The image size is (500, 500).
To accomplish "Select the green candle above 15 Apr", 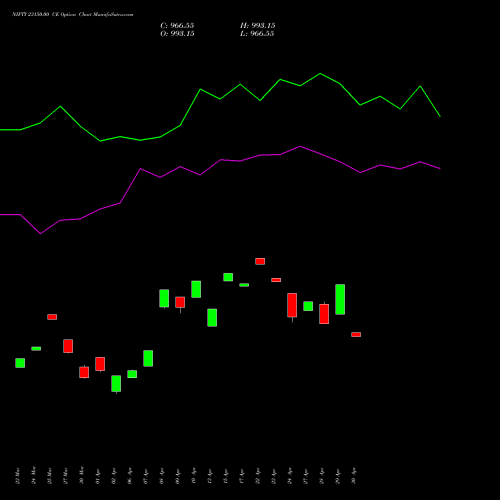I will pos(228,277).
